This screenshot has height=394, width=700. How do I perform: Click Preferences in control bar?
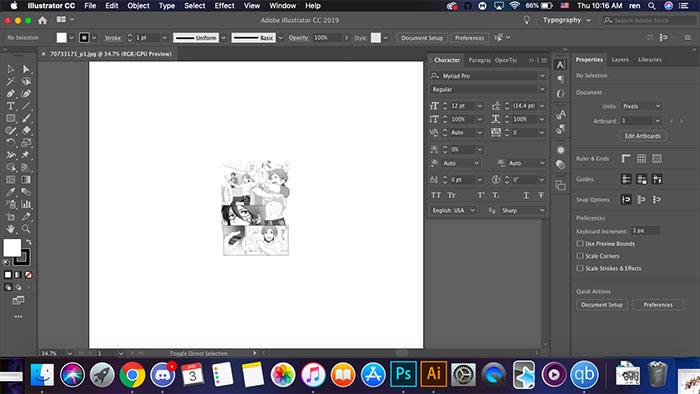469,38
